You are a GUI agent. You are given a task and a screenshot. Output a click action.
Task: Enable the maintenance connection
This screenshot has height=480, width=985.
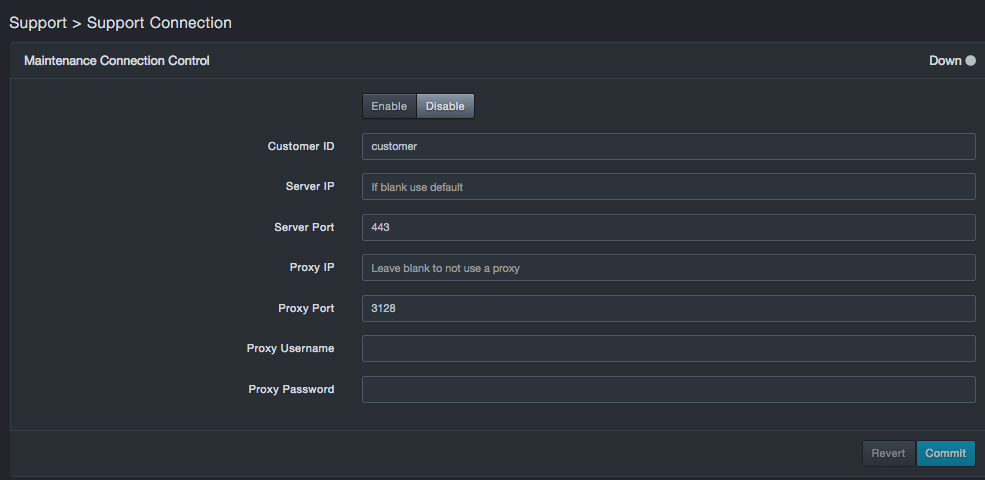point(389,106)
